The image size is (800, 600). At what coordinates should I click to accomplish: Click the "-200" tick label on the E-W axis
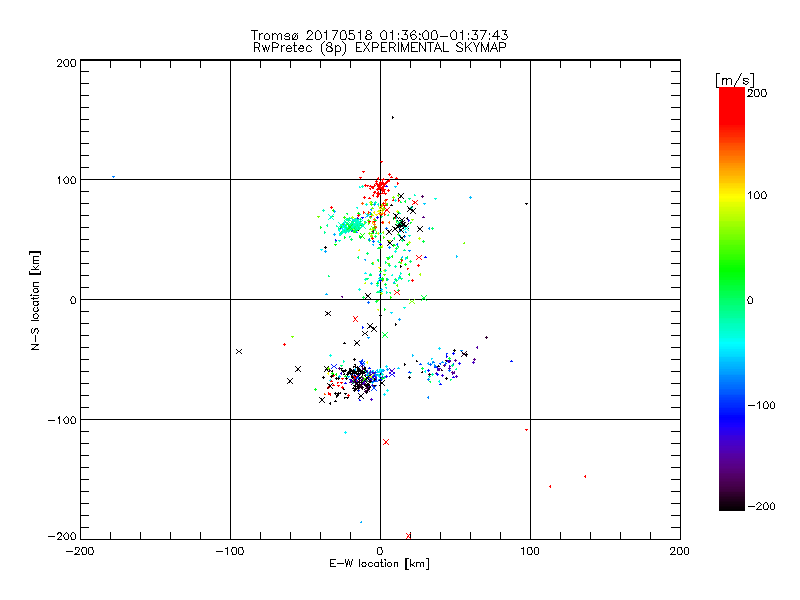(80, 551)
